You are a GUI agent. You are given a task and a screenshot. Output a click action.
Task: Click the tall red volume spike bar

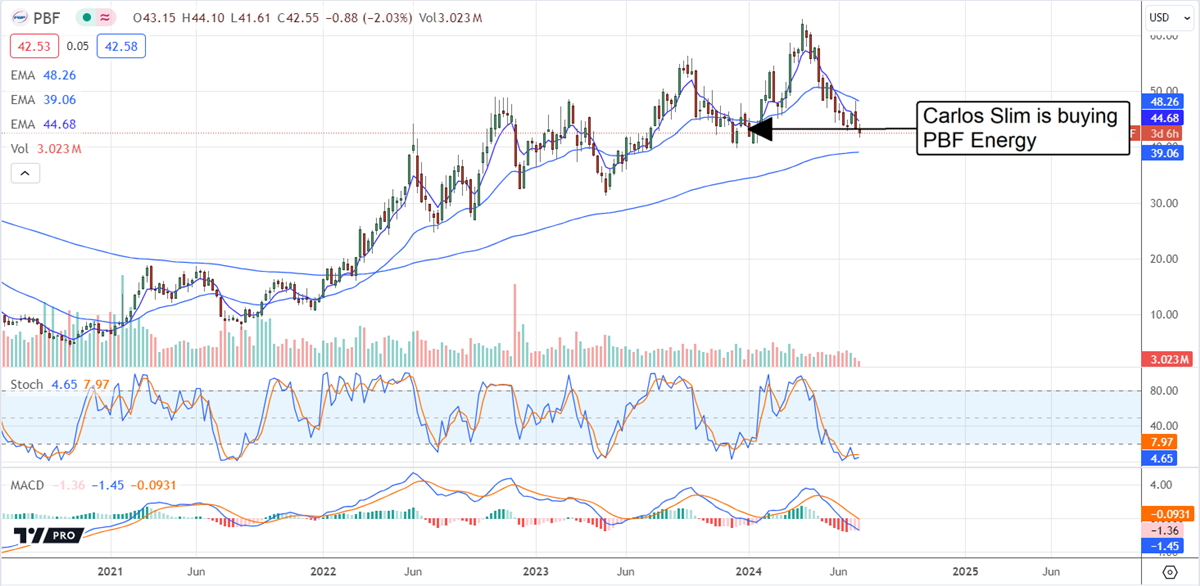[x=515, y=326]
